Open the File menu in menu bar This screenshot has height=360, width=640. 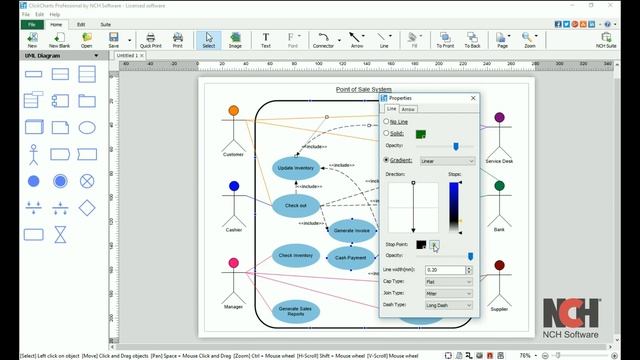(x=26, y=14)
